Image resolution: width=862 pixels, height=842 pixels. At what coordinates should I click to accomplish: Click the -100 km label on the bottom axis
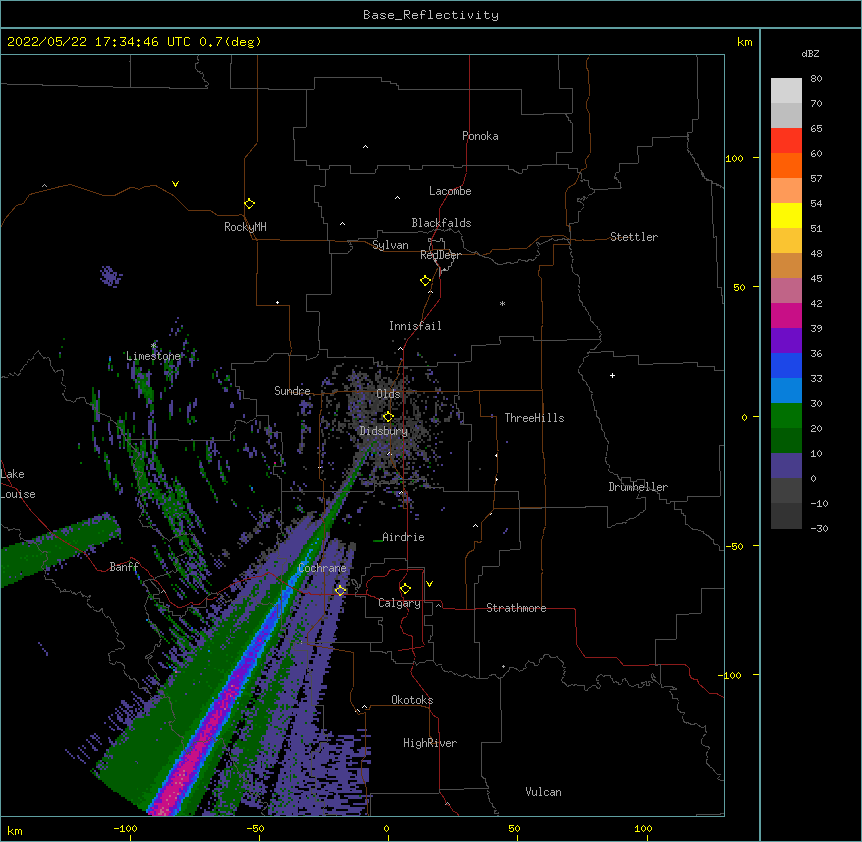[x=125, y=828]
